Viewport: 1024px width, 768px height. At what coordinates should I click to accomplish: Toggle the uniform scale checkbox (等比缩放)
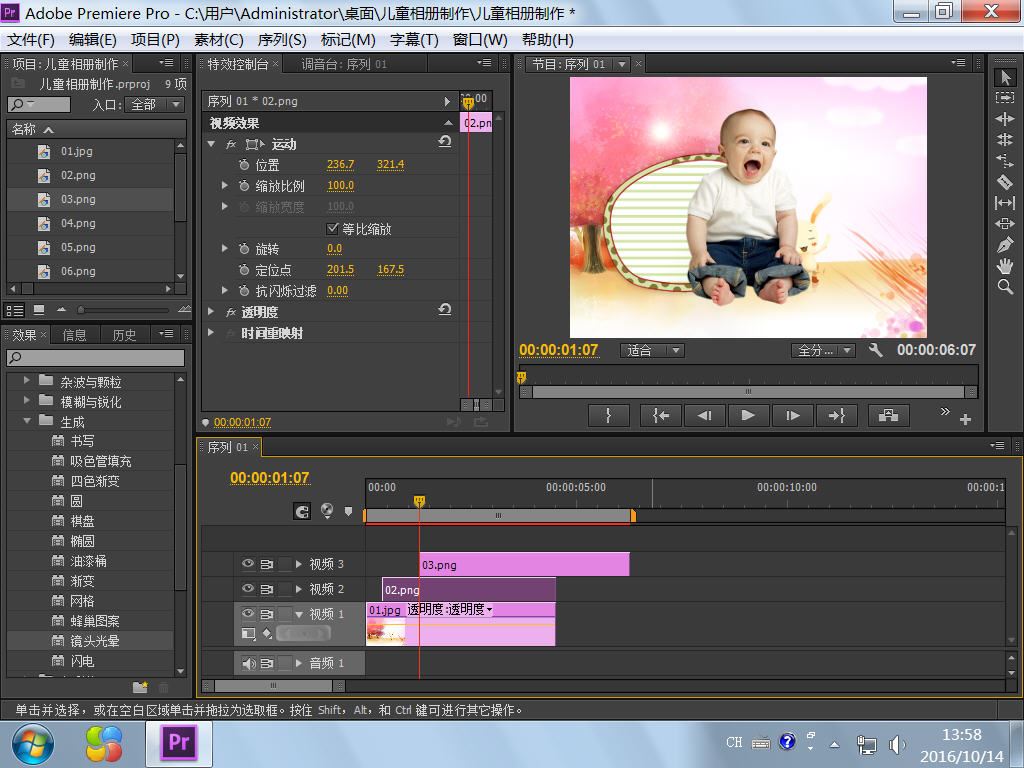[333, 229]
